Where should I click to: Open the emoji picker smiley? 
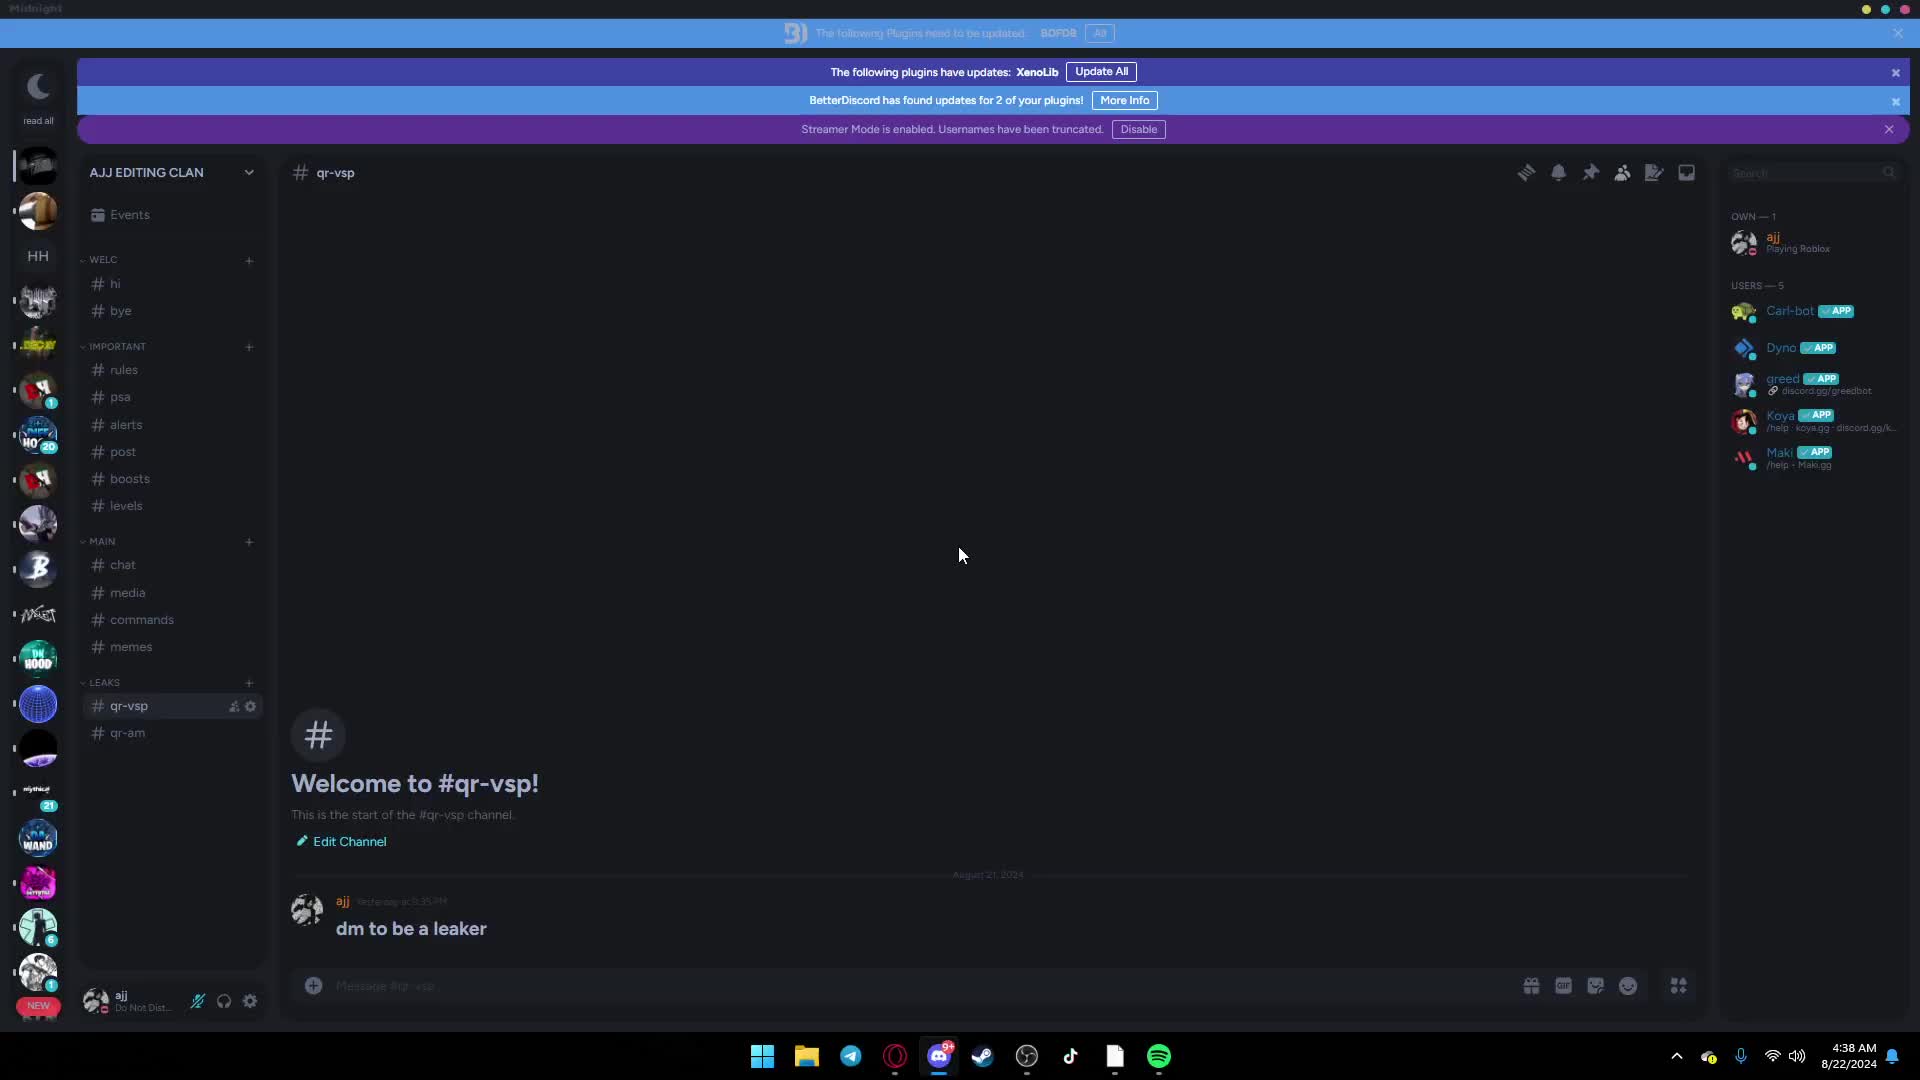(1628, 986)
